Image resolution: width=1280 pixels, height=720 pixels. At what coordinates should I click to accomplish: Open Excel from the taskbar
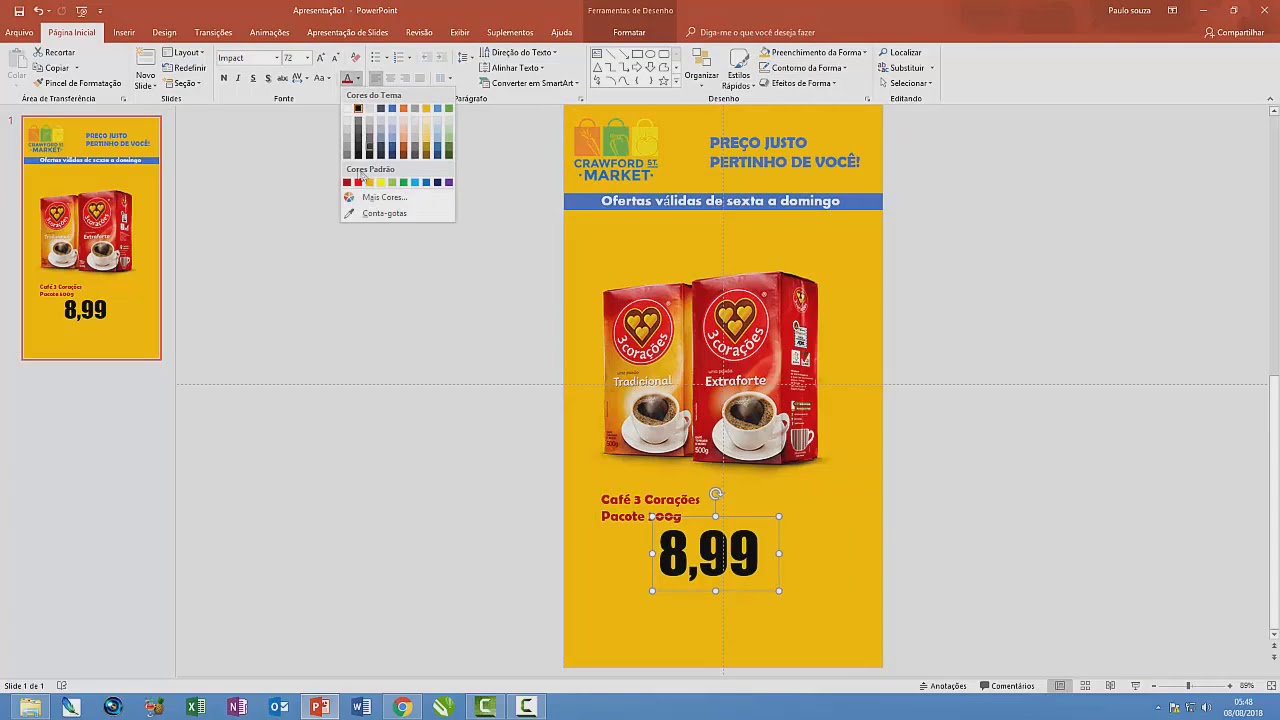[195, 707]
